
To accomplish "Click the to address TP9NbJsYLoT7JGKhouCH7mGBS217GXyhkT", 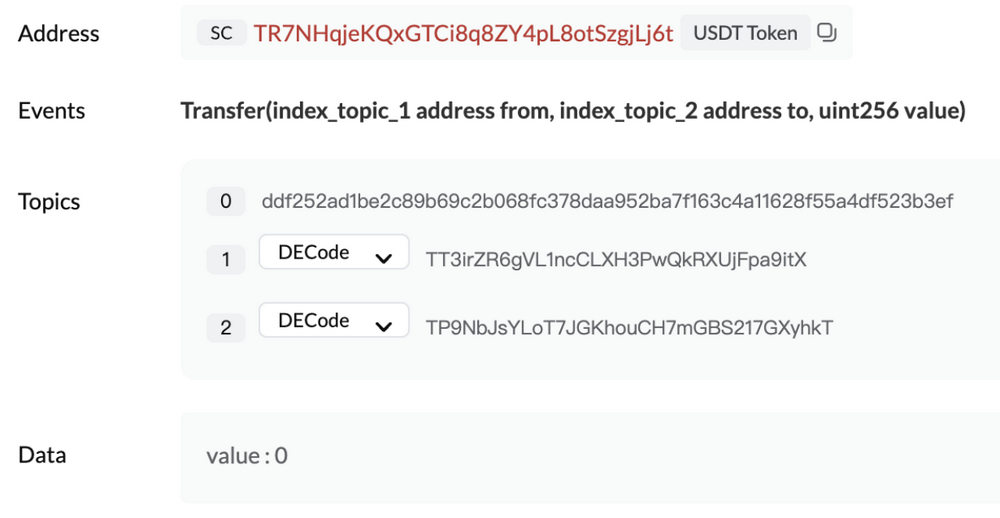I will 629,327.
